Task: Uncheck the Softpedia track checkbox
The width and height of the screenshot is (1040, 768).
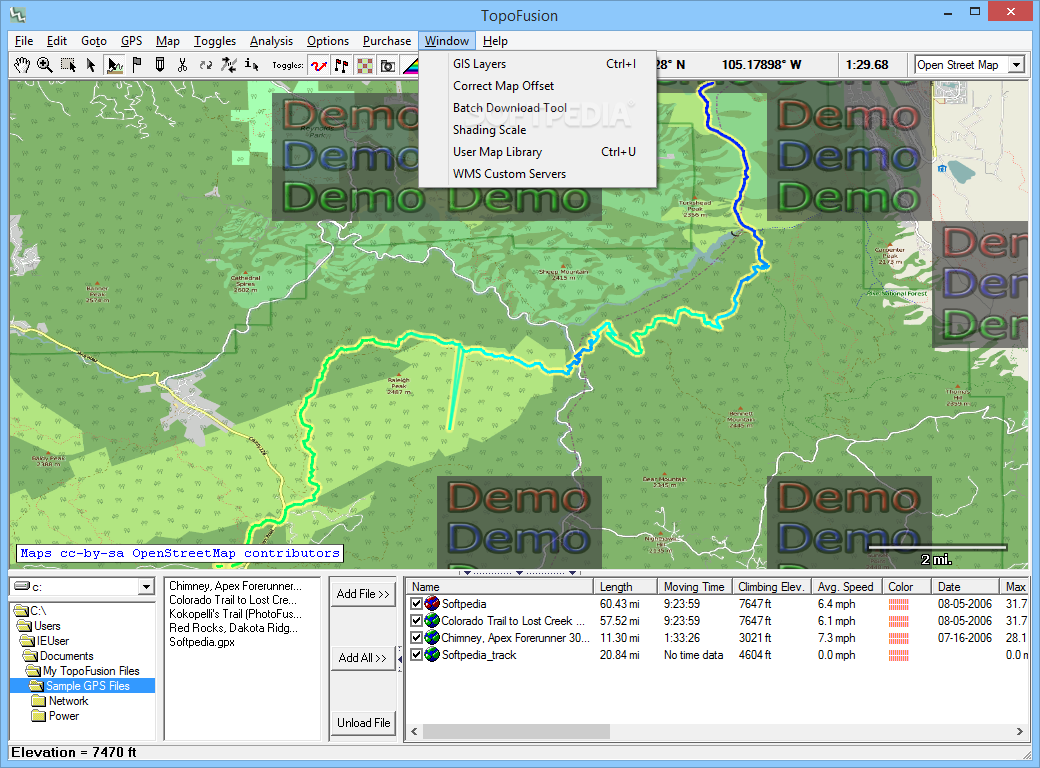Action: 417,604
